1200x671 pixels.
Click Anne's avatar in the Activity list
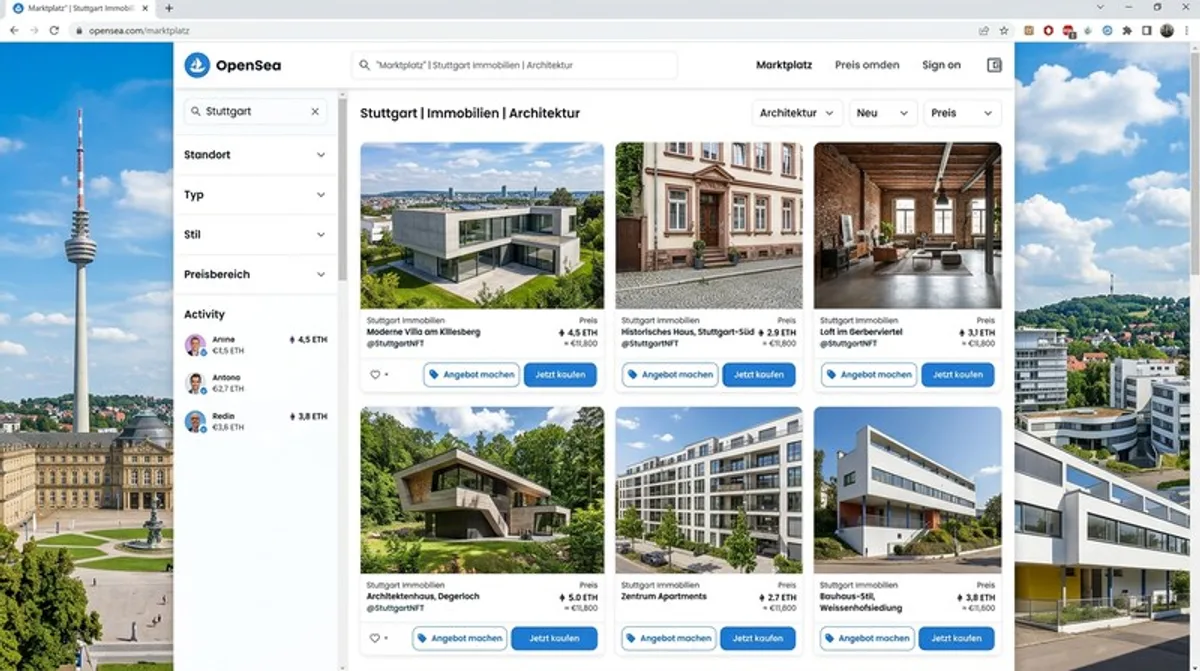point(195,345)
